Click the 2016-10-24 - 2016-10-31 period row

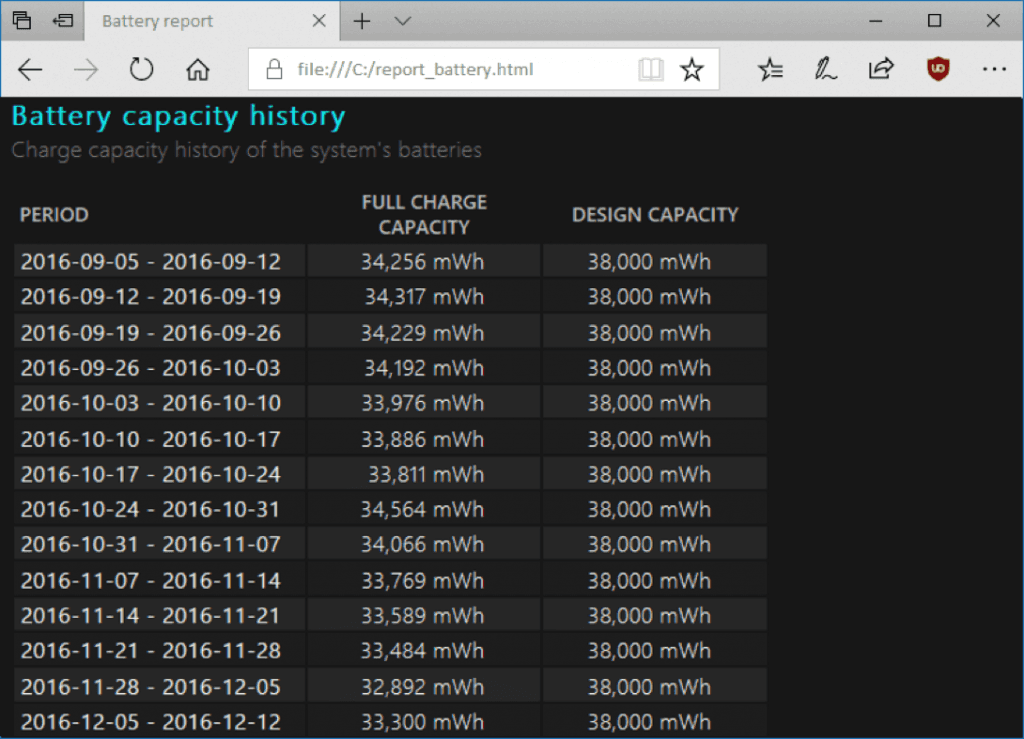[151, 509]
